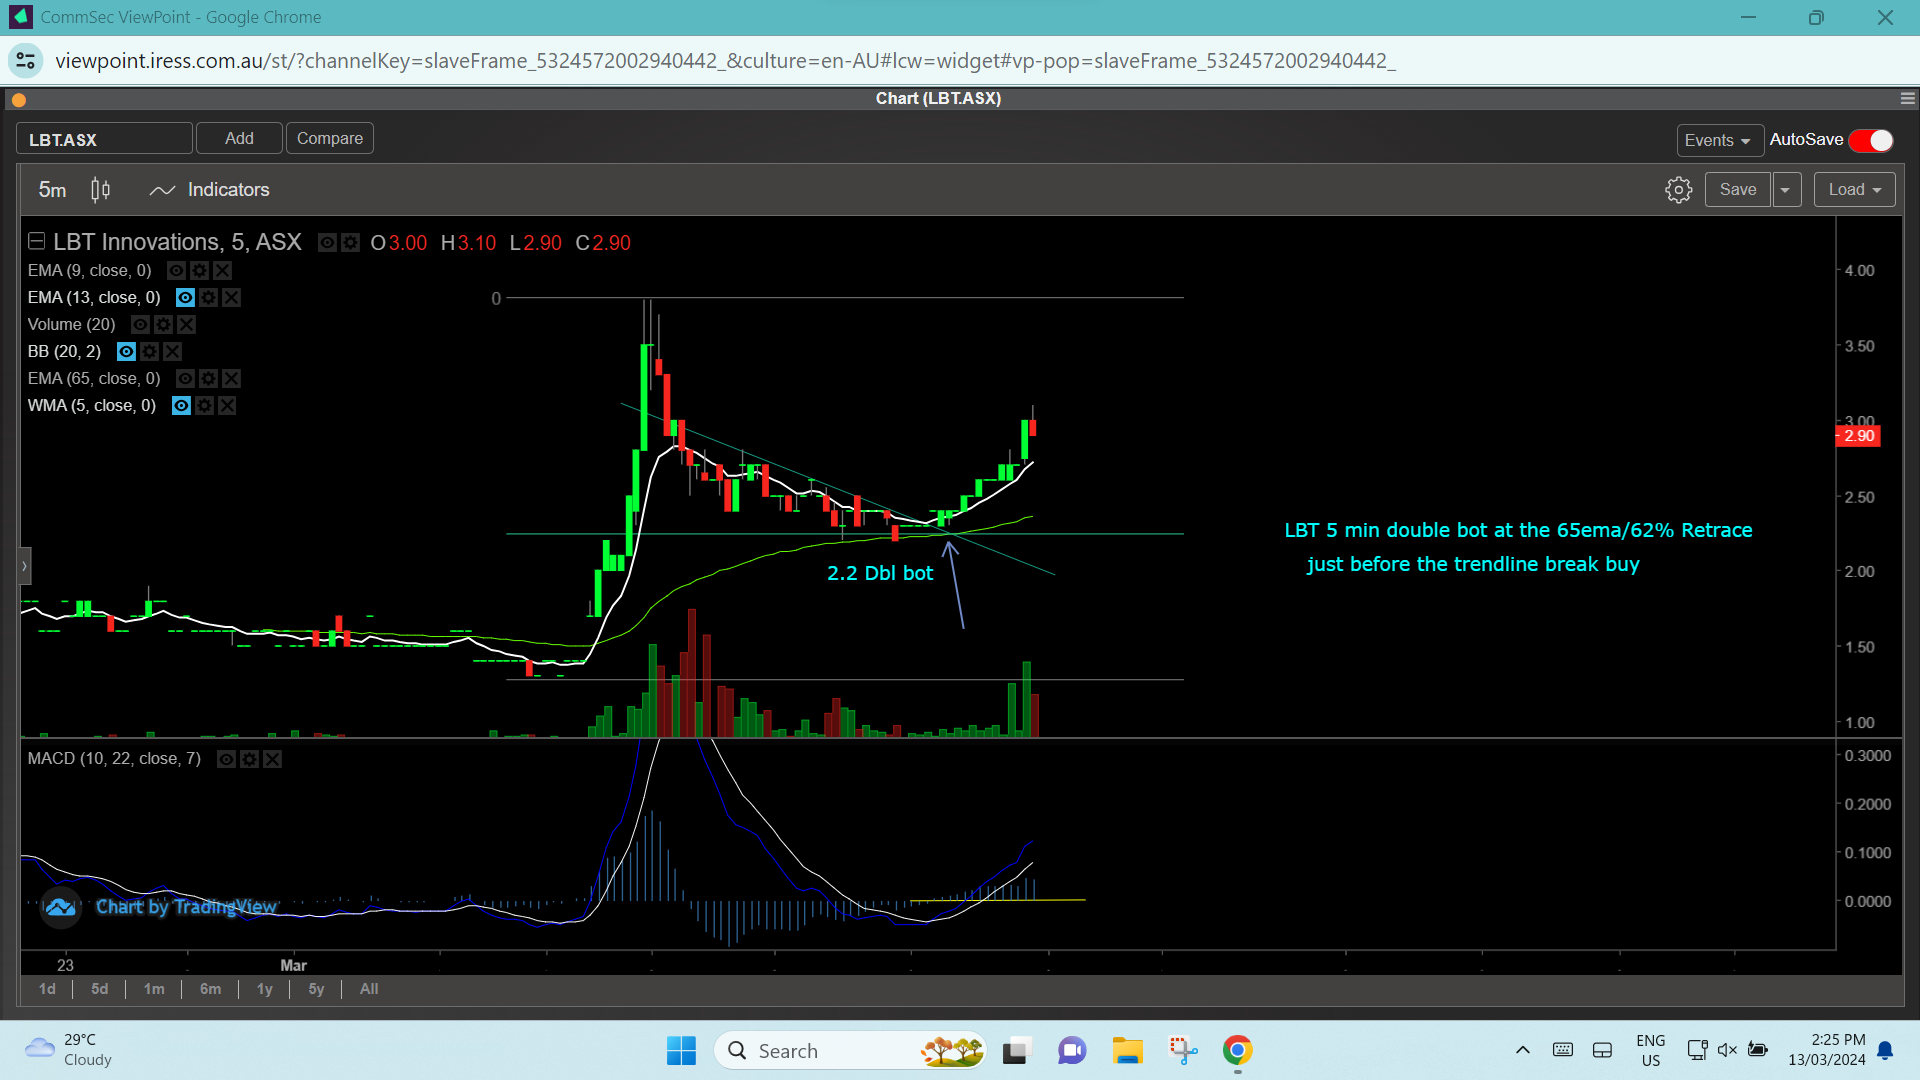Toggle visibility of MACD (10, 22, close, 7)
This screenshot has height=1080, width=1920.
226,759
